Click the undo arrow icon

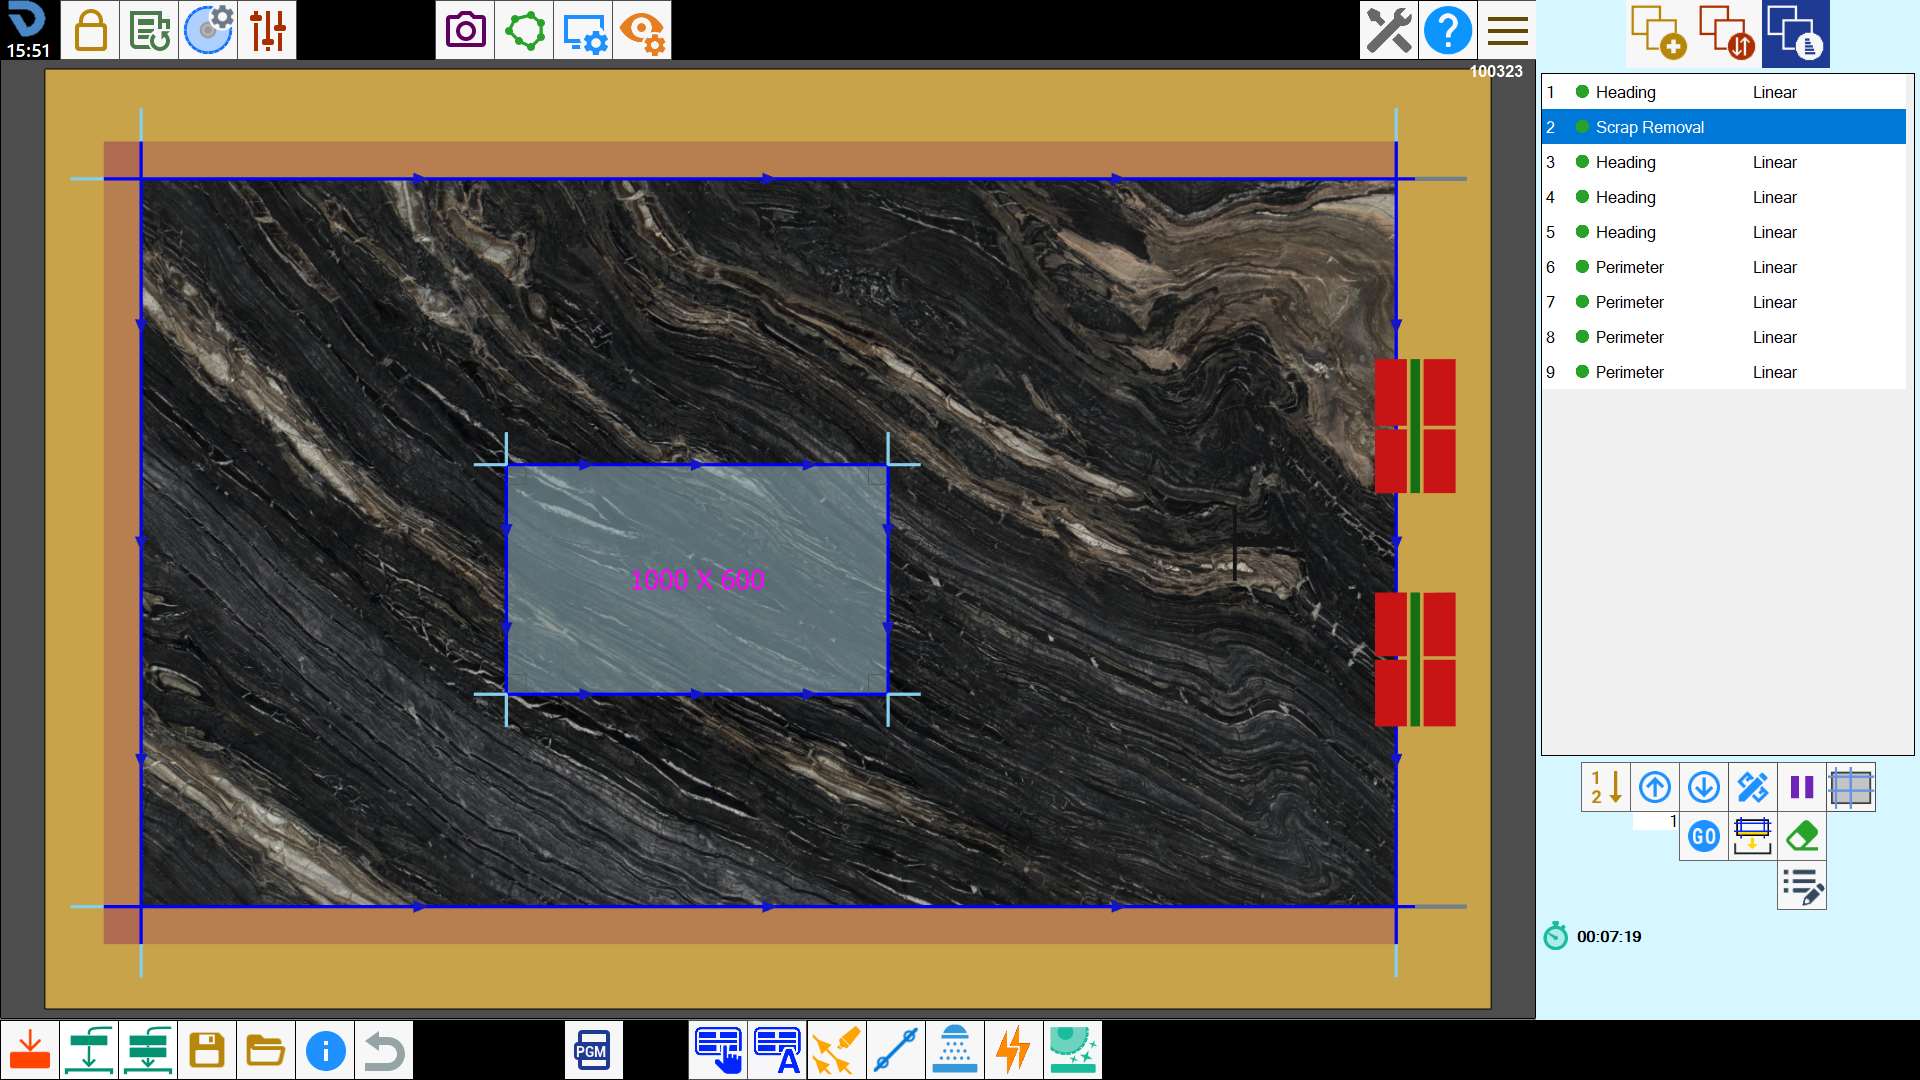pyautogui.click(x=384, y=1050)
